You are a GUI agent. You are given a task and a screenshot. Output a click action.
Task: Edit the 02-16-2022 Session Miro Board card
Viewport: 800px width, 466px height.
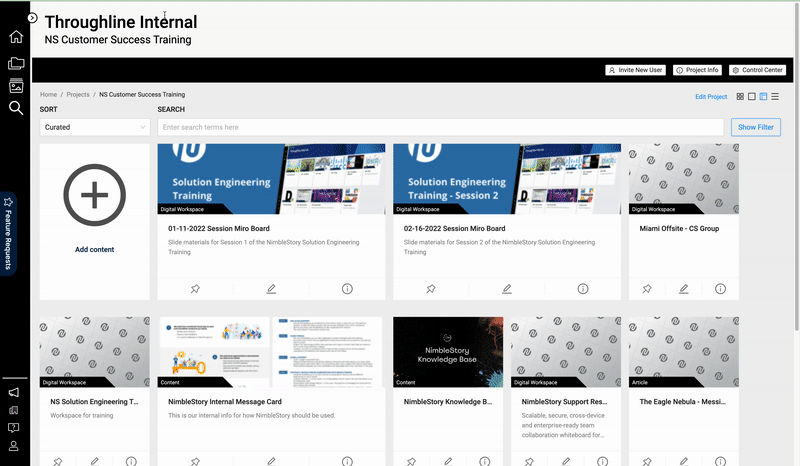coord(507,289)
